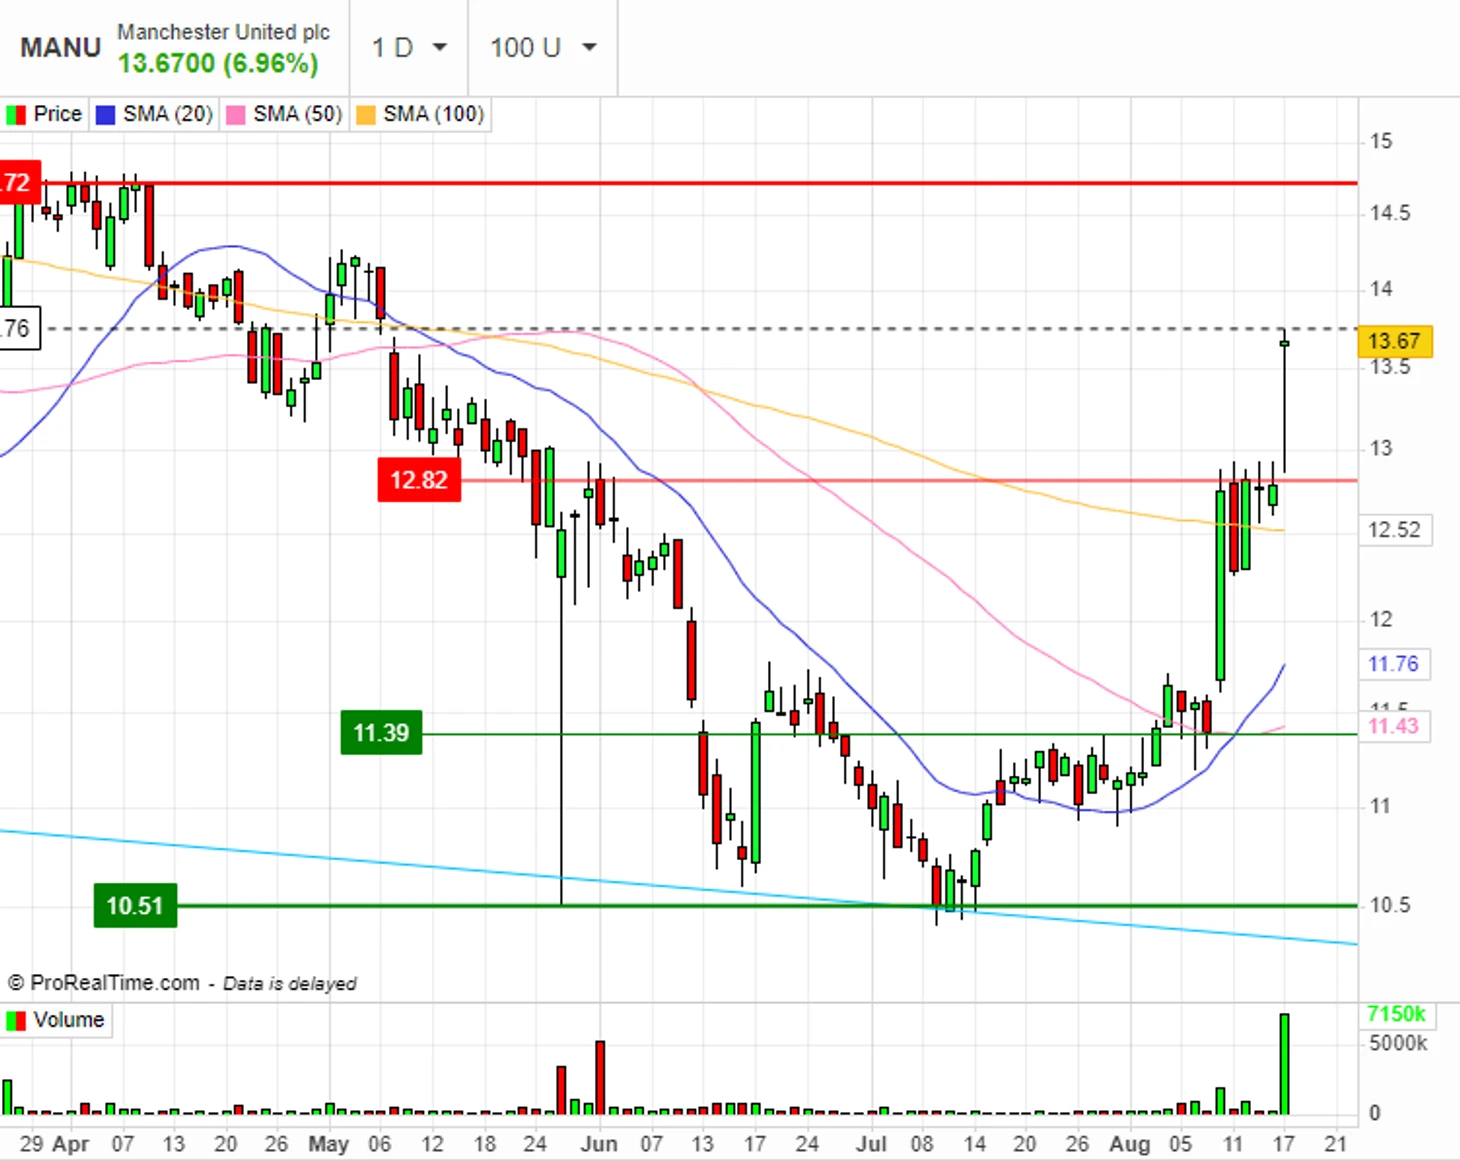The height and width of the screenshot is (1161, 1460).
Task: Click the Aug date axis label
Action: pos(1130,1143)
